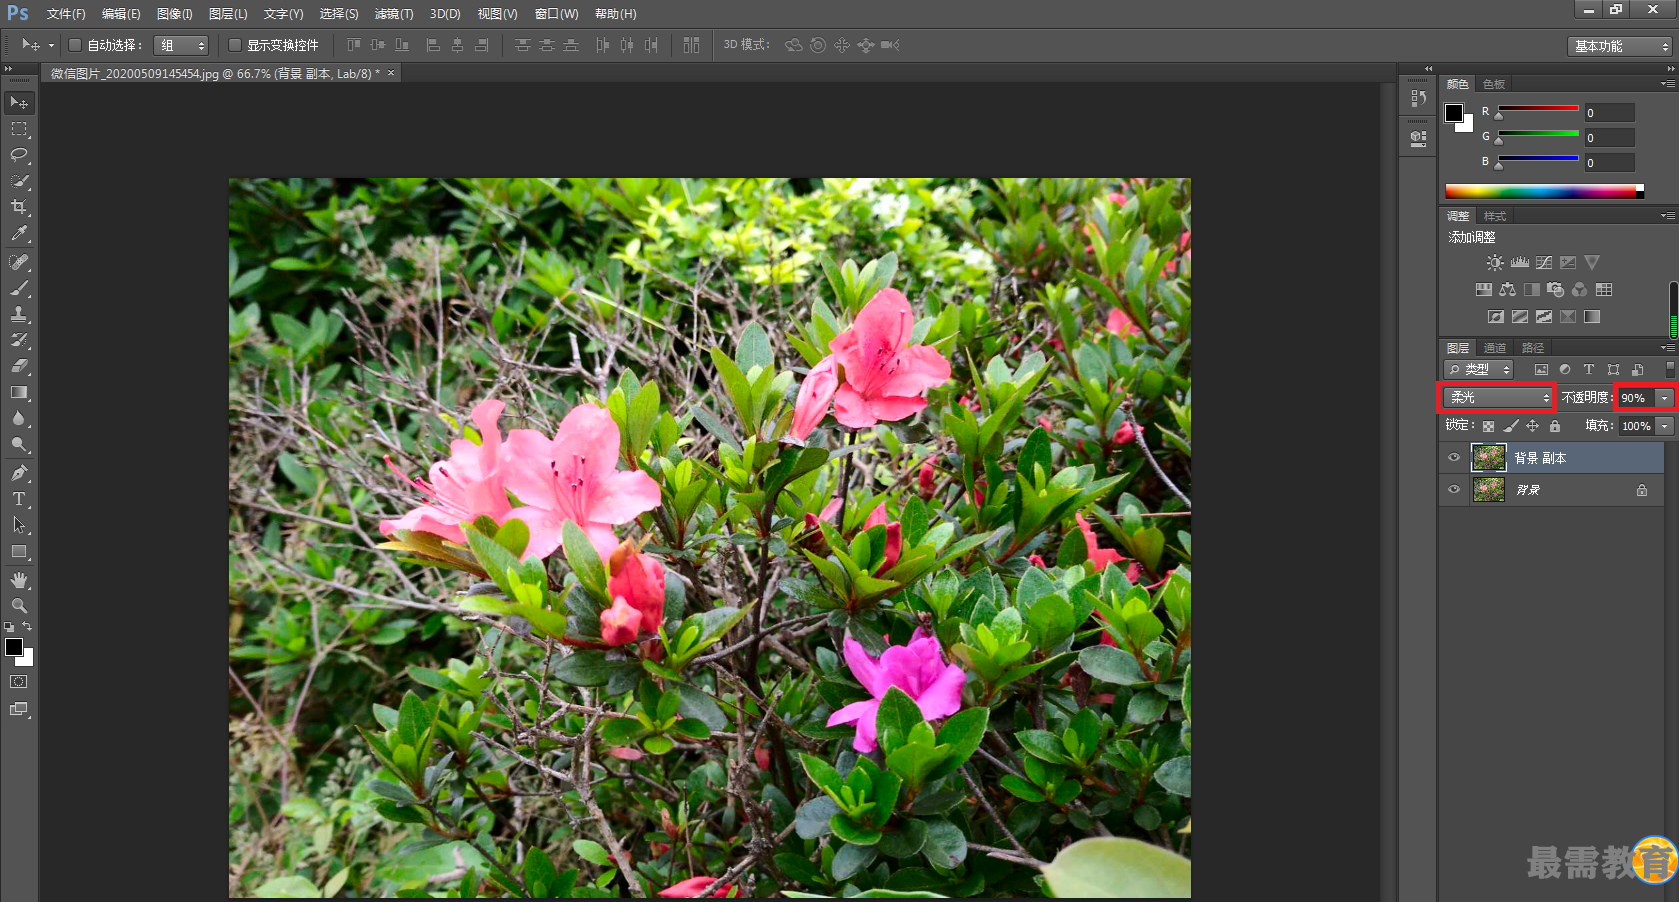The width and height of the screenshot is (1679, 902).
Task: Hide the 背景 副本 layer
Action: [1454, 458]
